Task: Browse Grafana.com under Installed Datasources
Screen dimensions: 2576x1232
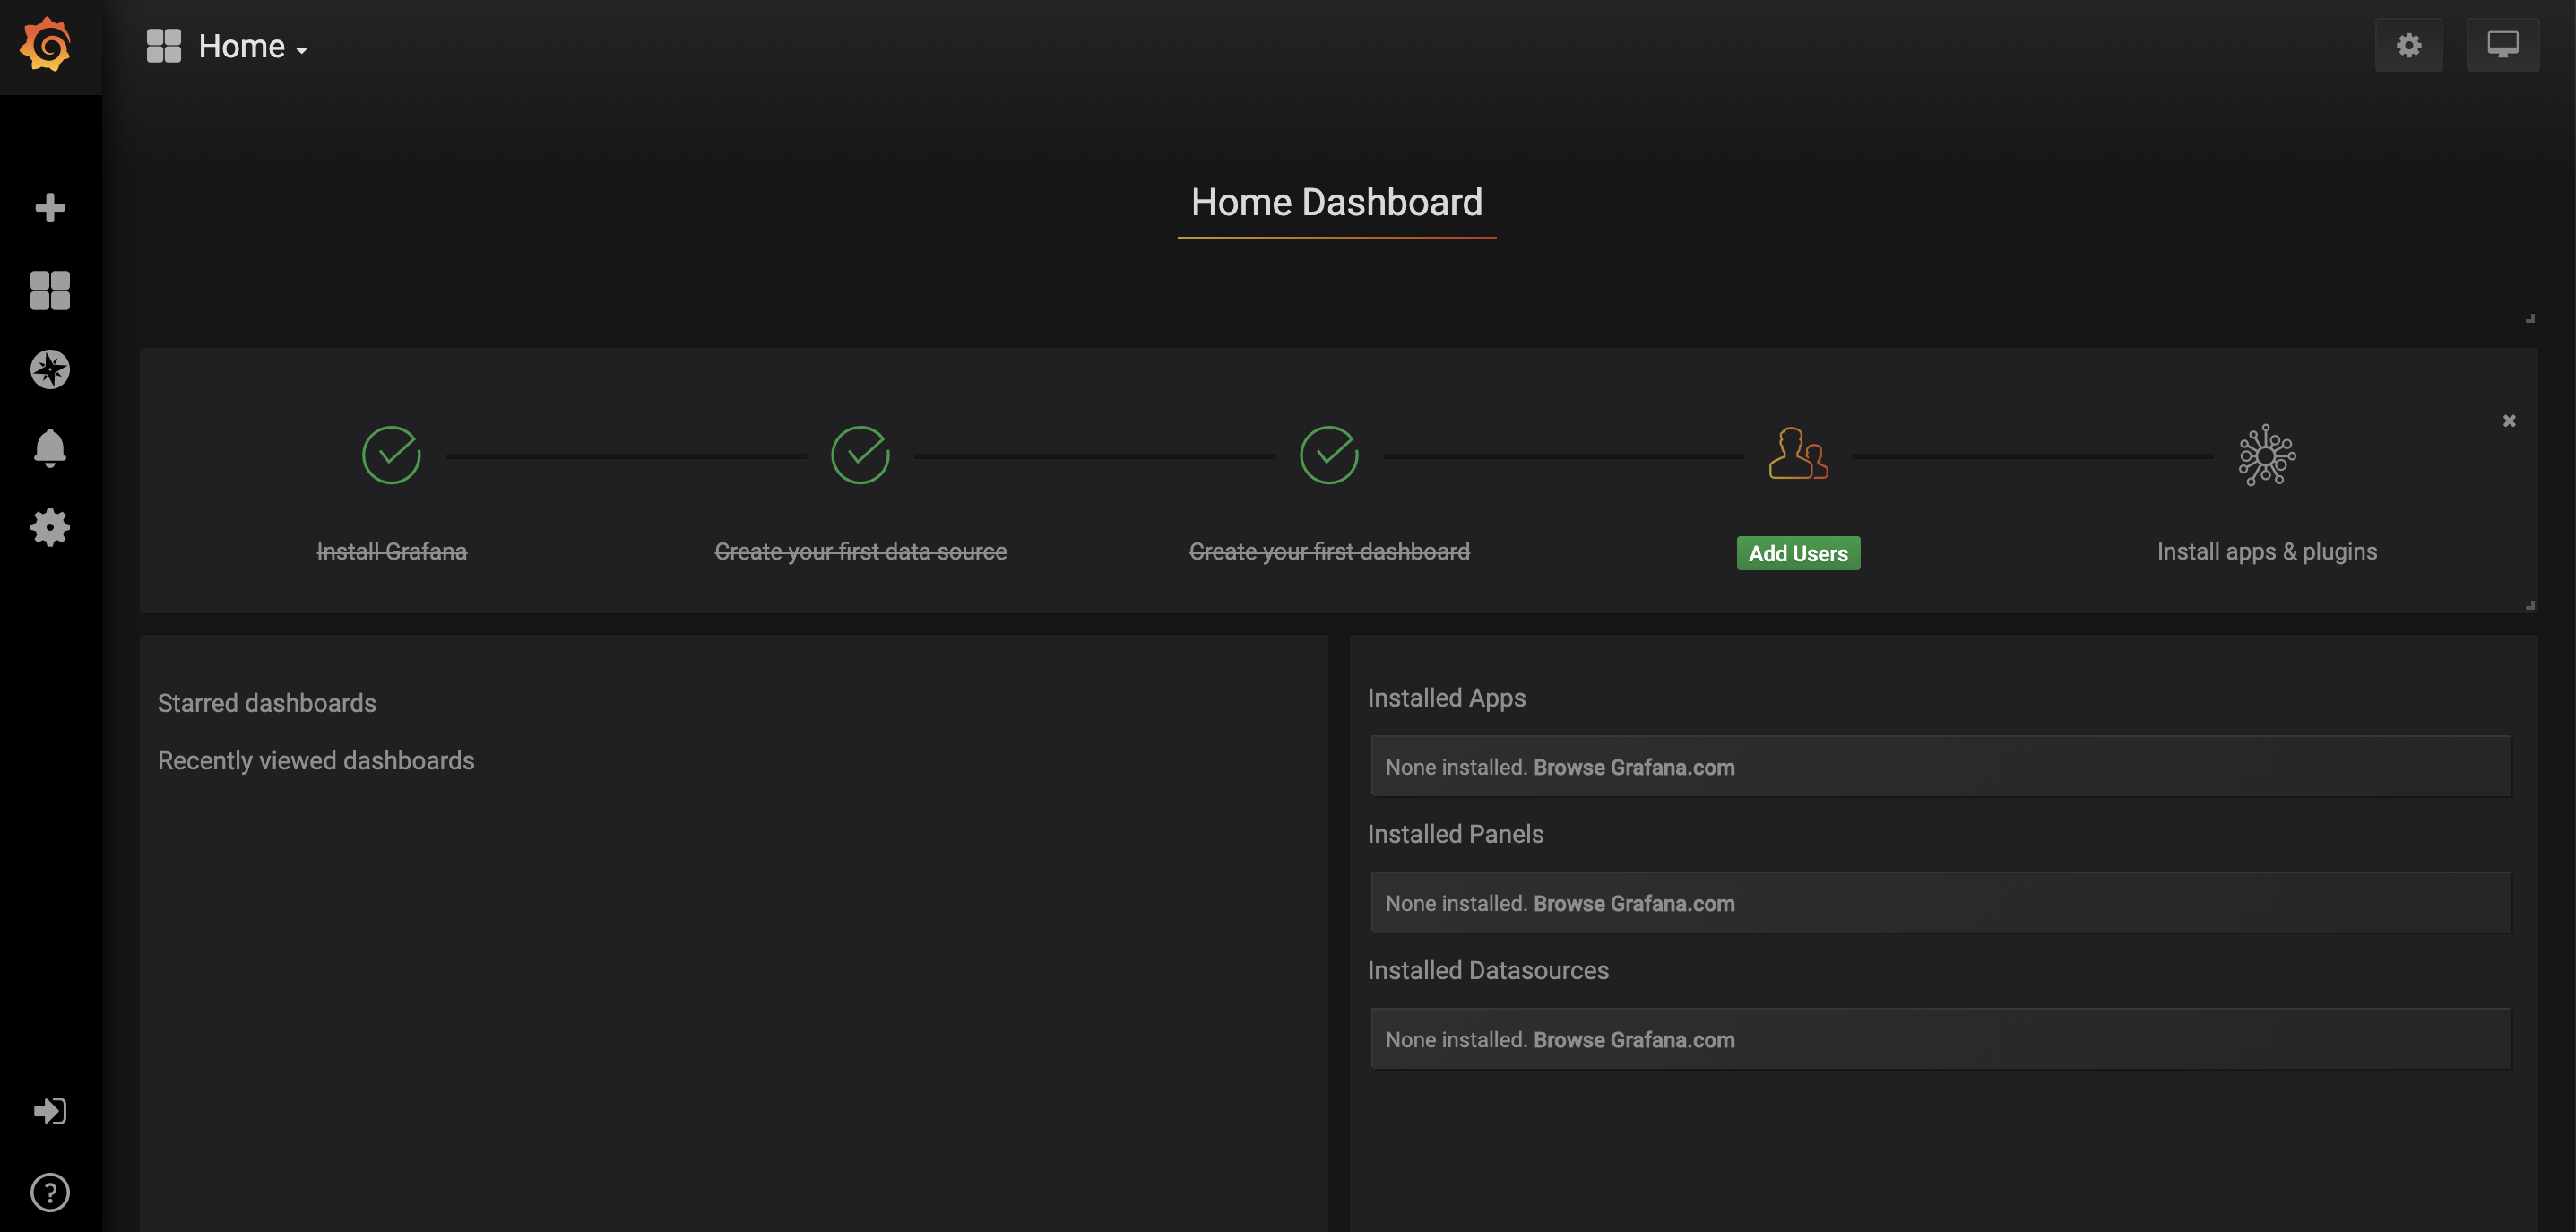Action: [x=1633, y=1039]
